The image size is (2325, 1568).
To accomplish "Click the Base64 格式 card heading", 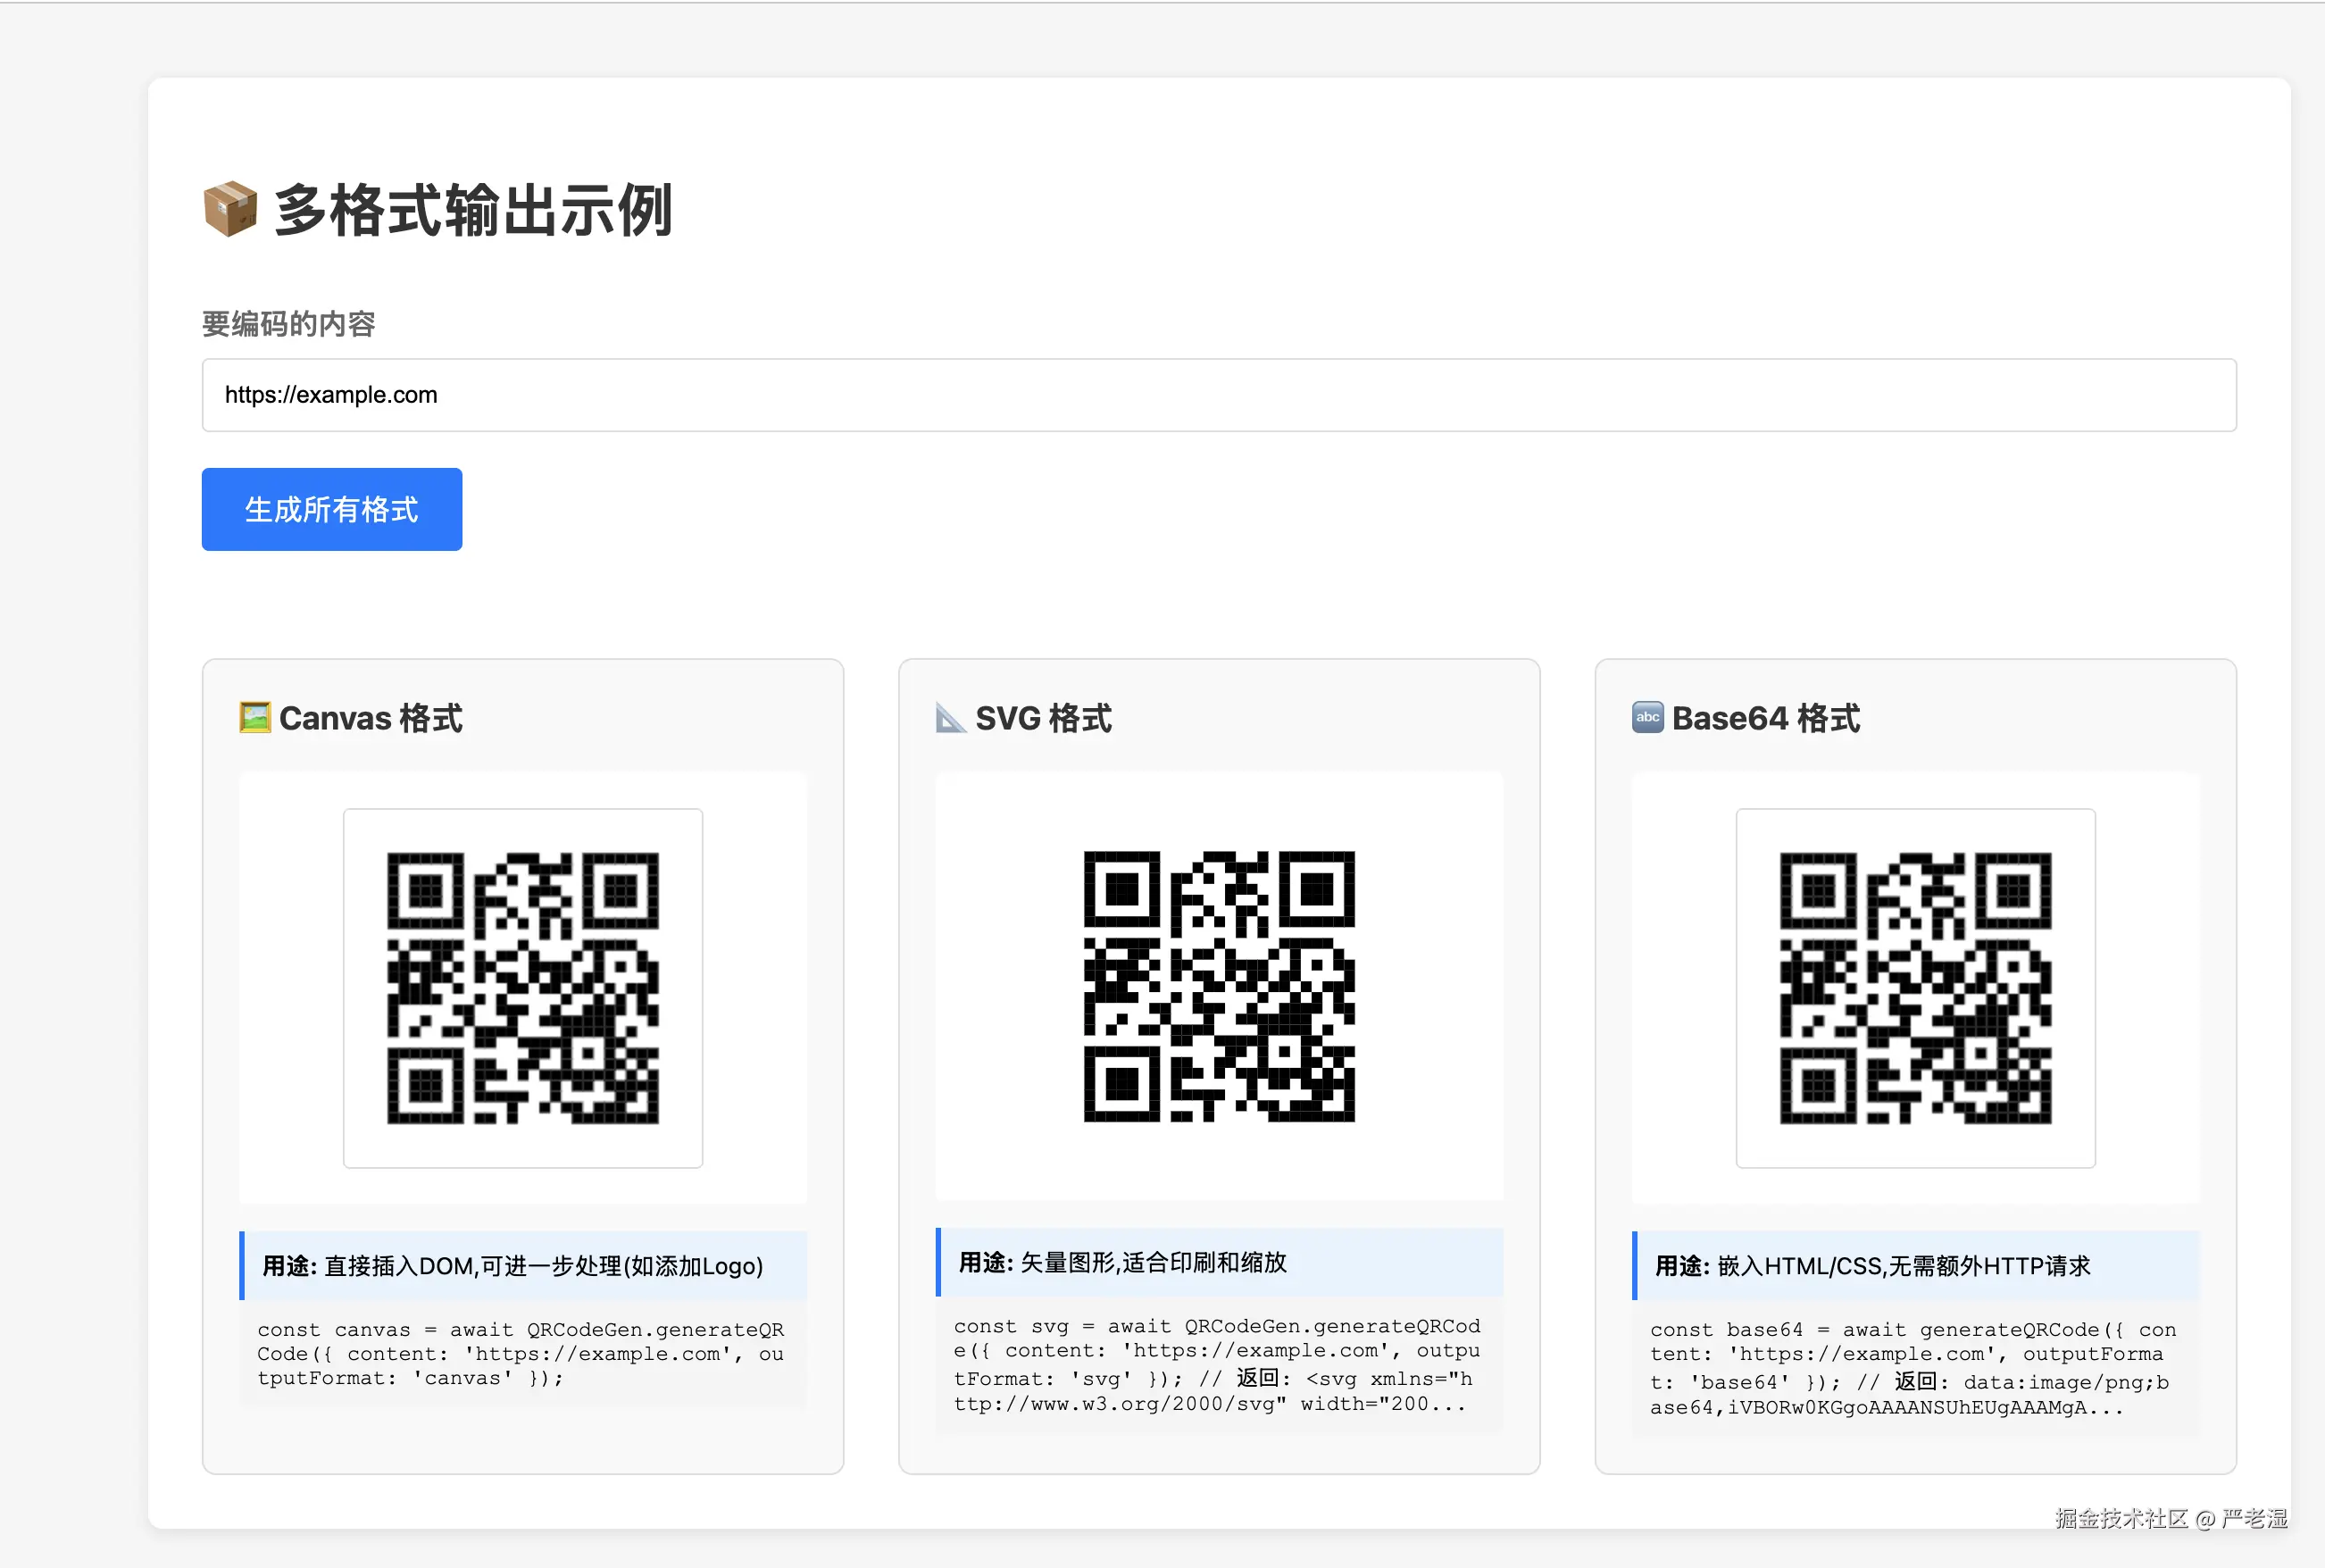I will click(1765, 718).
